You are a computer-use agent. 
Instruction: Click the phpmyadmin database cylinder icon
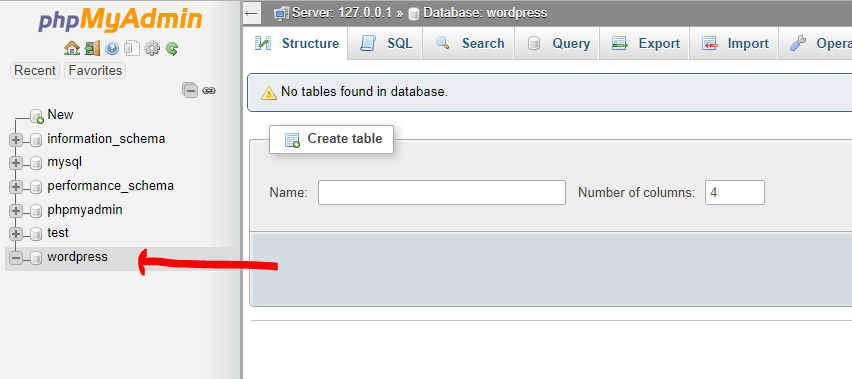36,210
